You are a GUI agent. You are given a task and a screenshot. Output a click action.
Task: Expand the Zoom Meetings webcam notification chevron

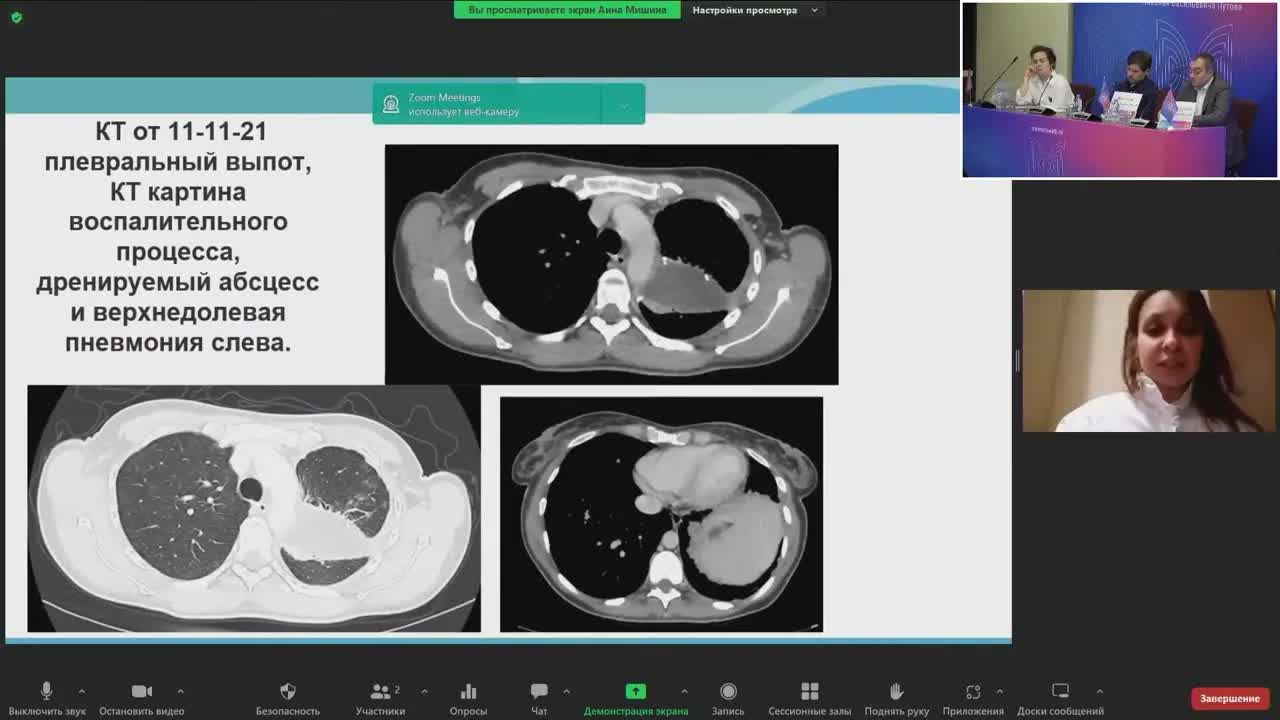click(623, 105)
